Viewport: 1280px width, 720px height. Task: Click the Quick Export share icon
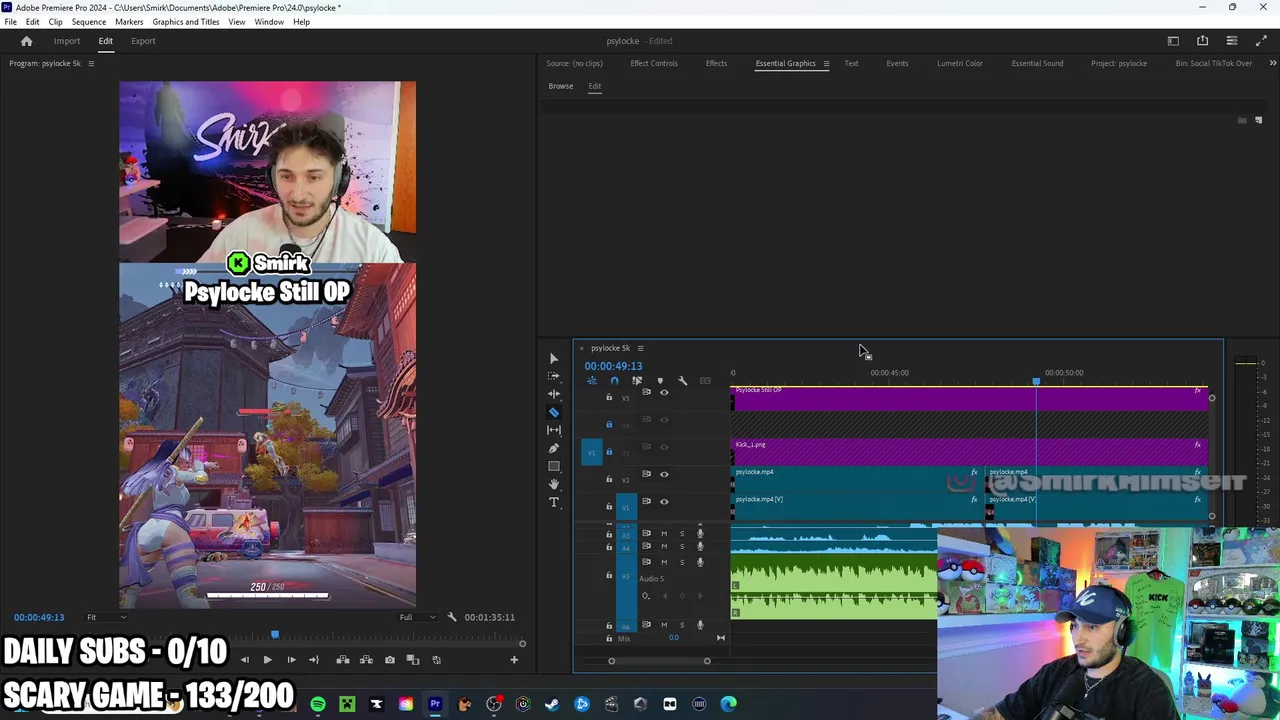(x=1202, y=41)
